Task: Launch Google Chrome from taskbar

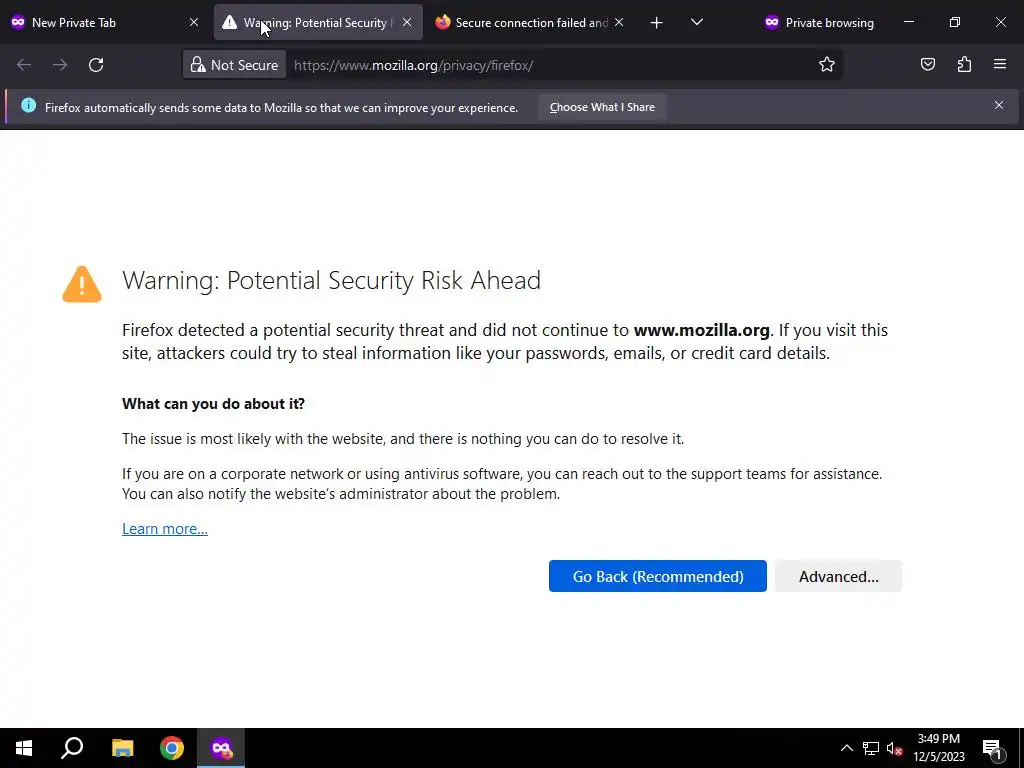Action: pos(172,748)
